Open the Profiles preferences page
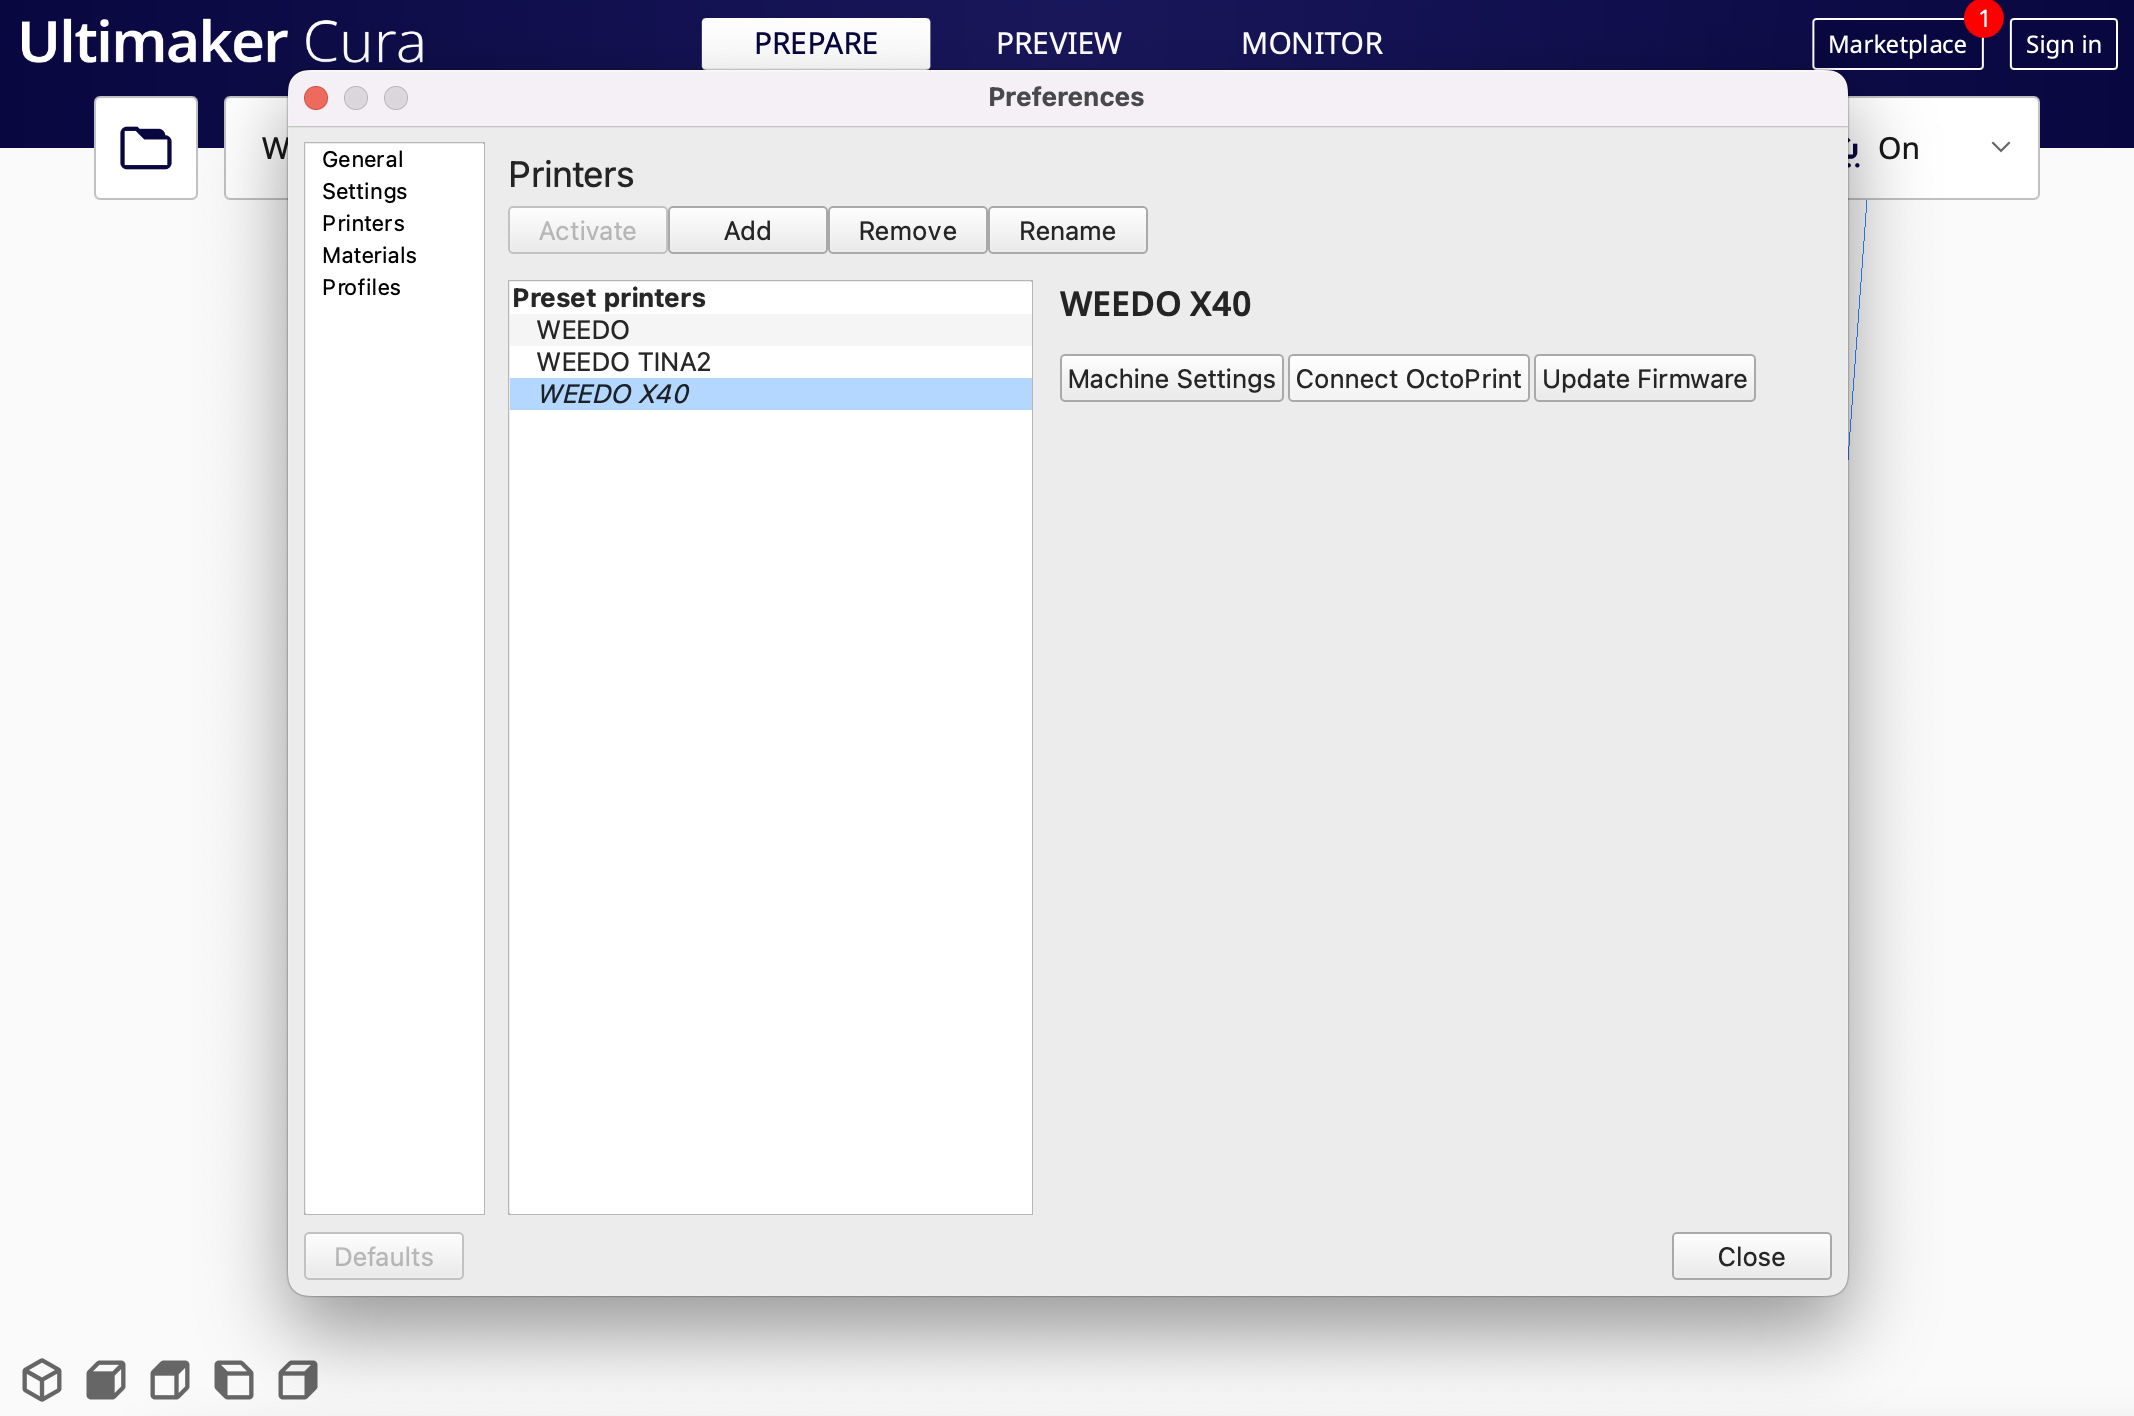The image size is (2134, 1416). [361, 287]
